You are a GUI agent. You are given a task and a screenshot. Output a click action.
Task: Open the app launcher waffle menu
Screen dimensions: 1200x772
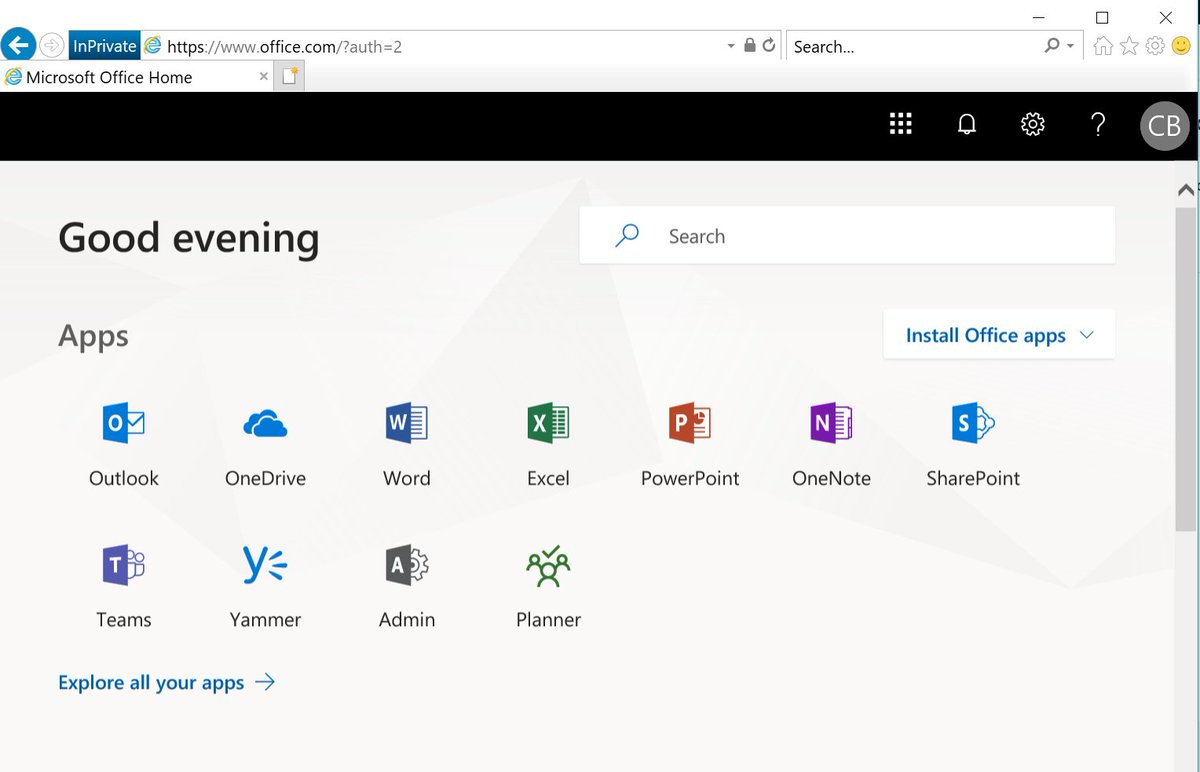[x=900, y=124]
